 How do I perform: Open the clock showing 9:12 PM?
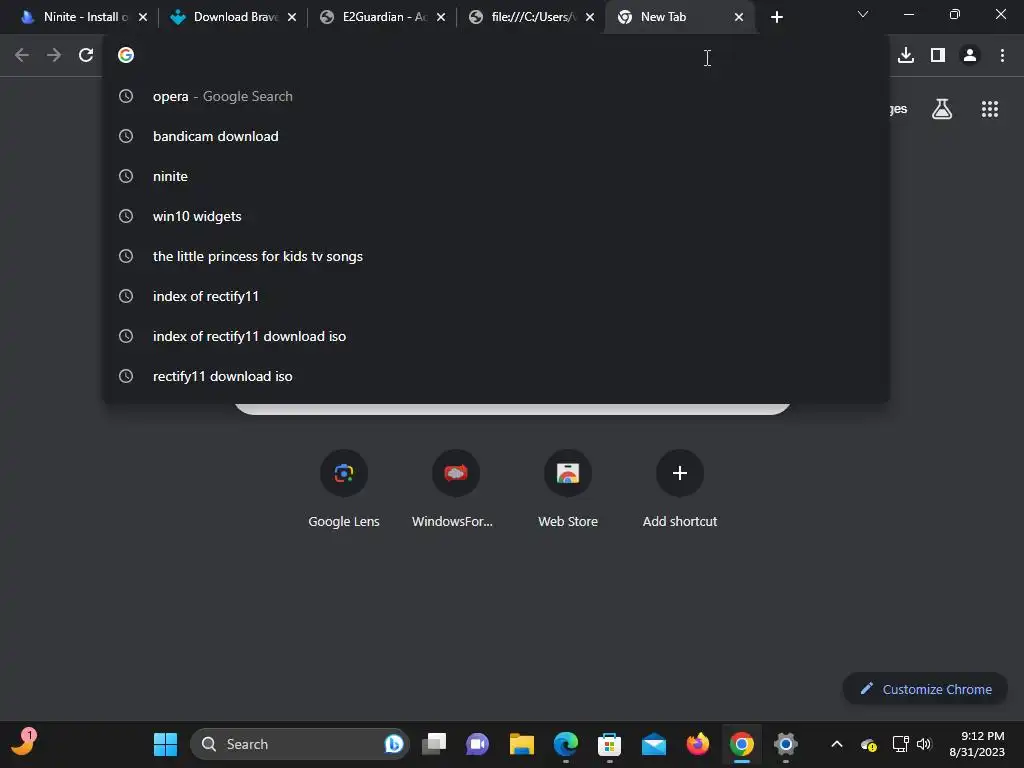coord(976,744)
